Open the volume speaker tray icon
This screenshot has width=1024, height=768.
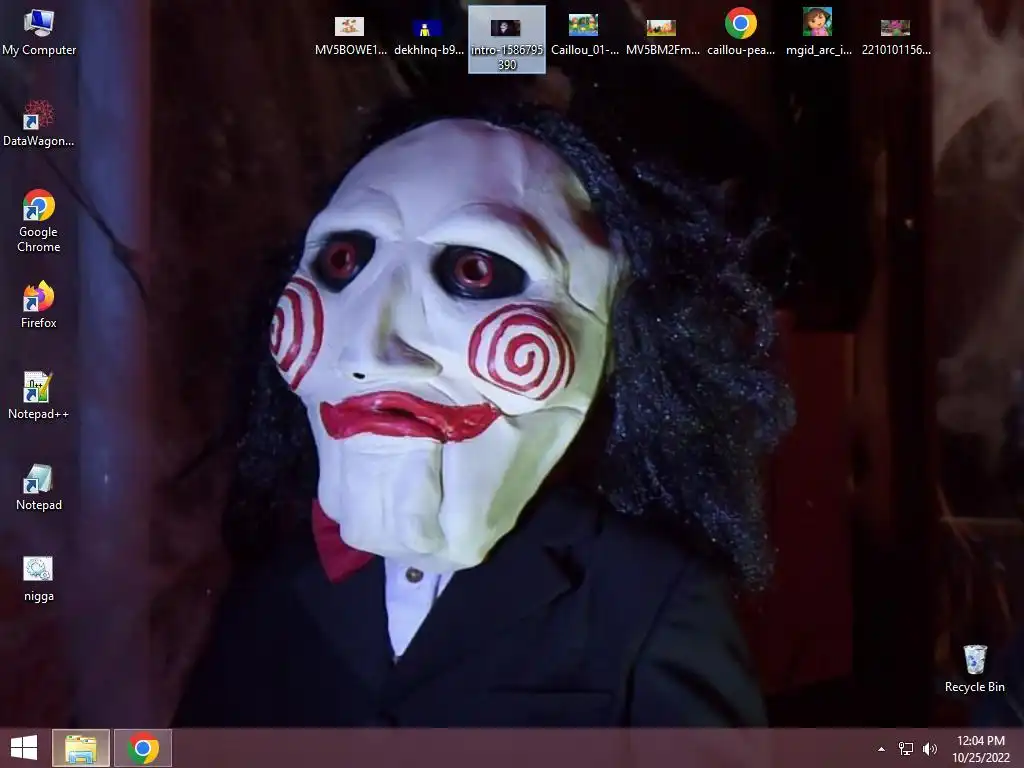pyautogui.click(x=929, y=748)
